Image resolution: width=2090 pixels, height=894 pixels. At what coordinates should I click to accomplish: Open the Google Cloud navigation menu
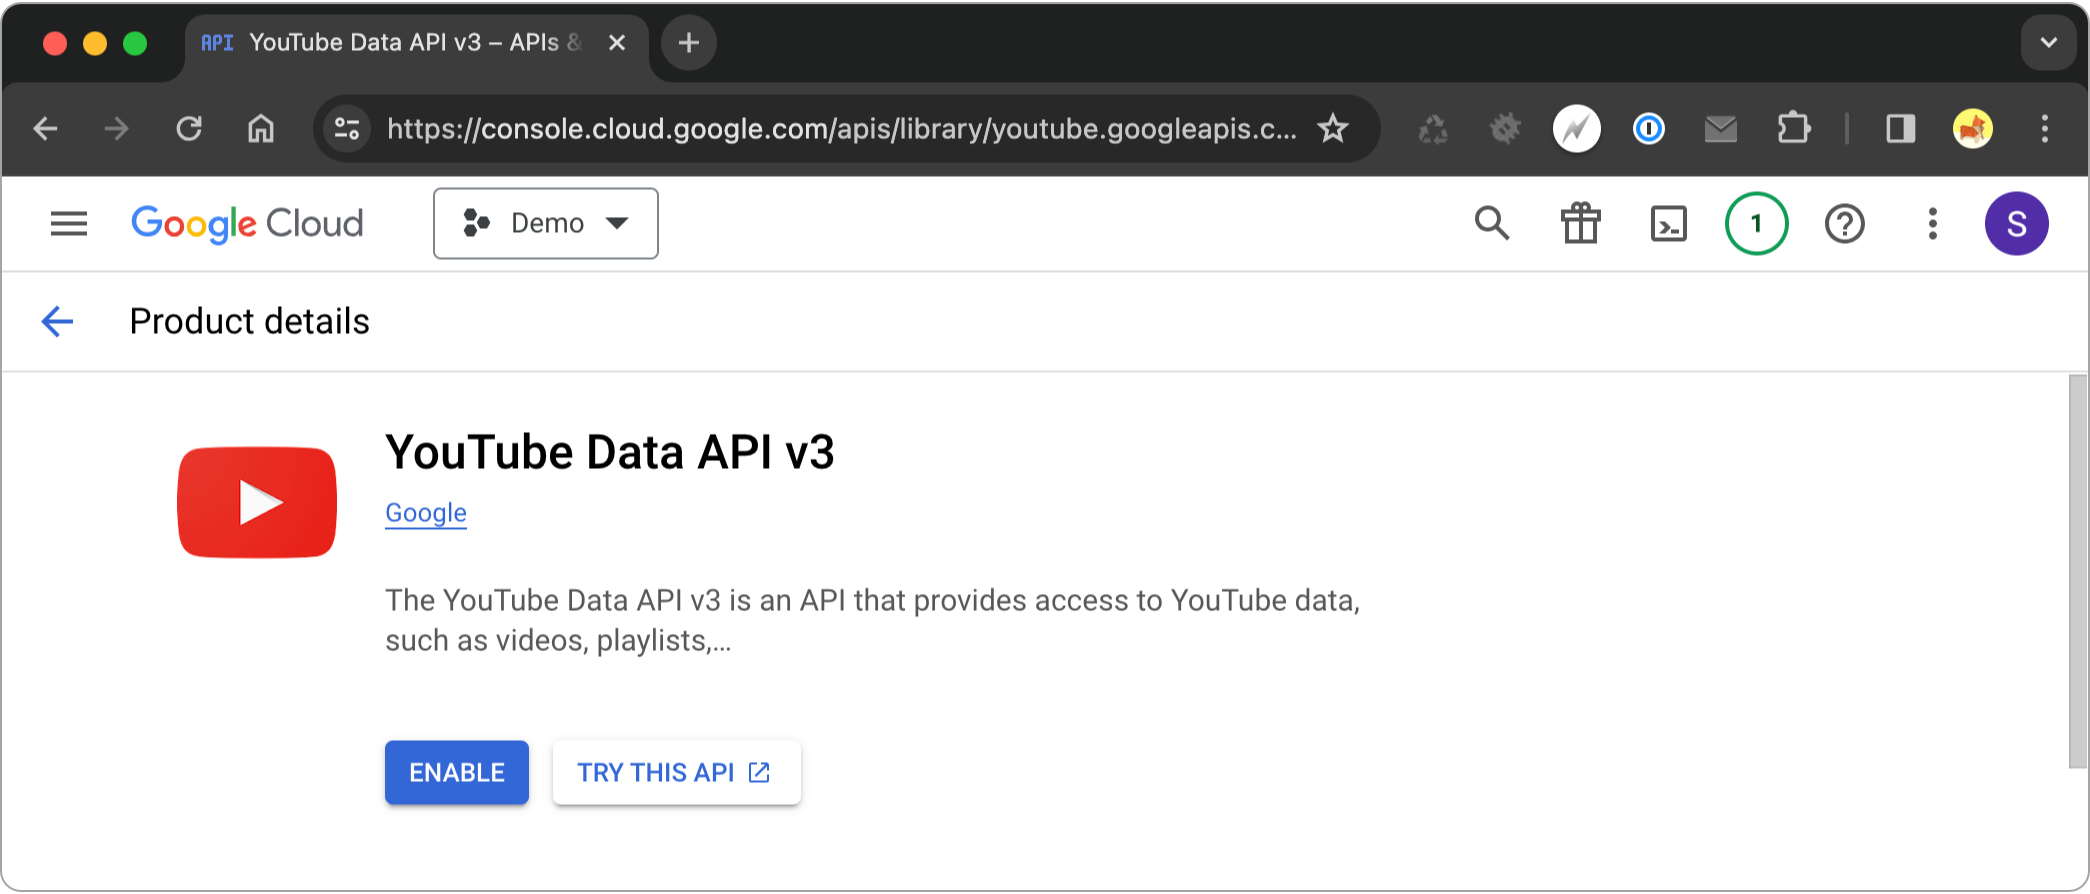69,223
